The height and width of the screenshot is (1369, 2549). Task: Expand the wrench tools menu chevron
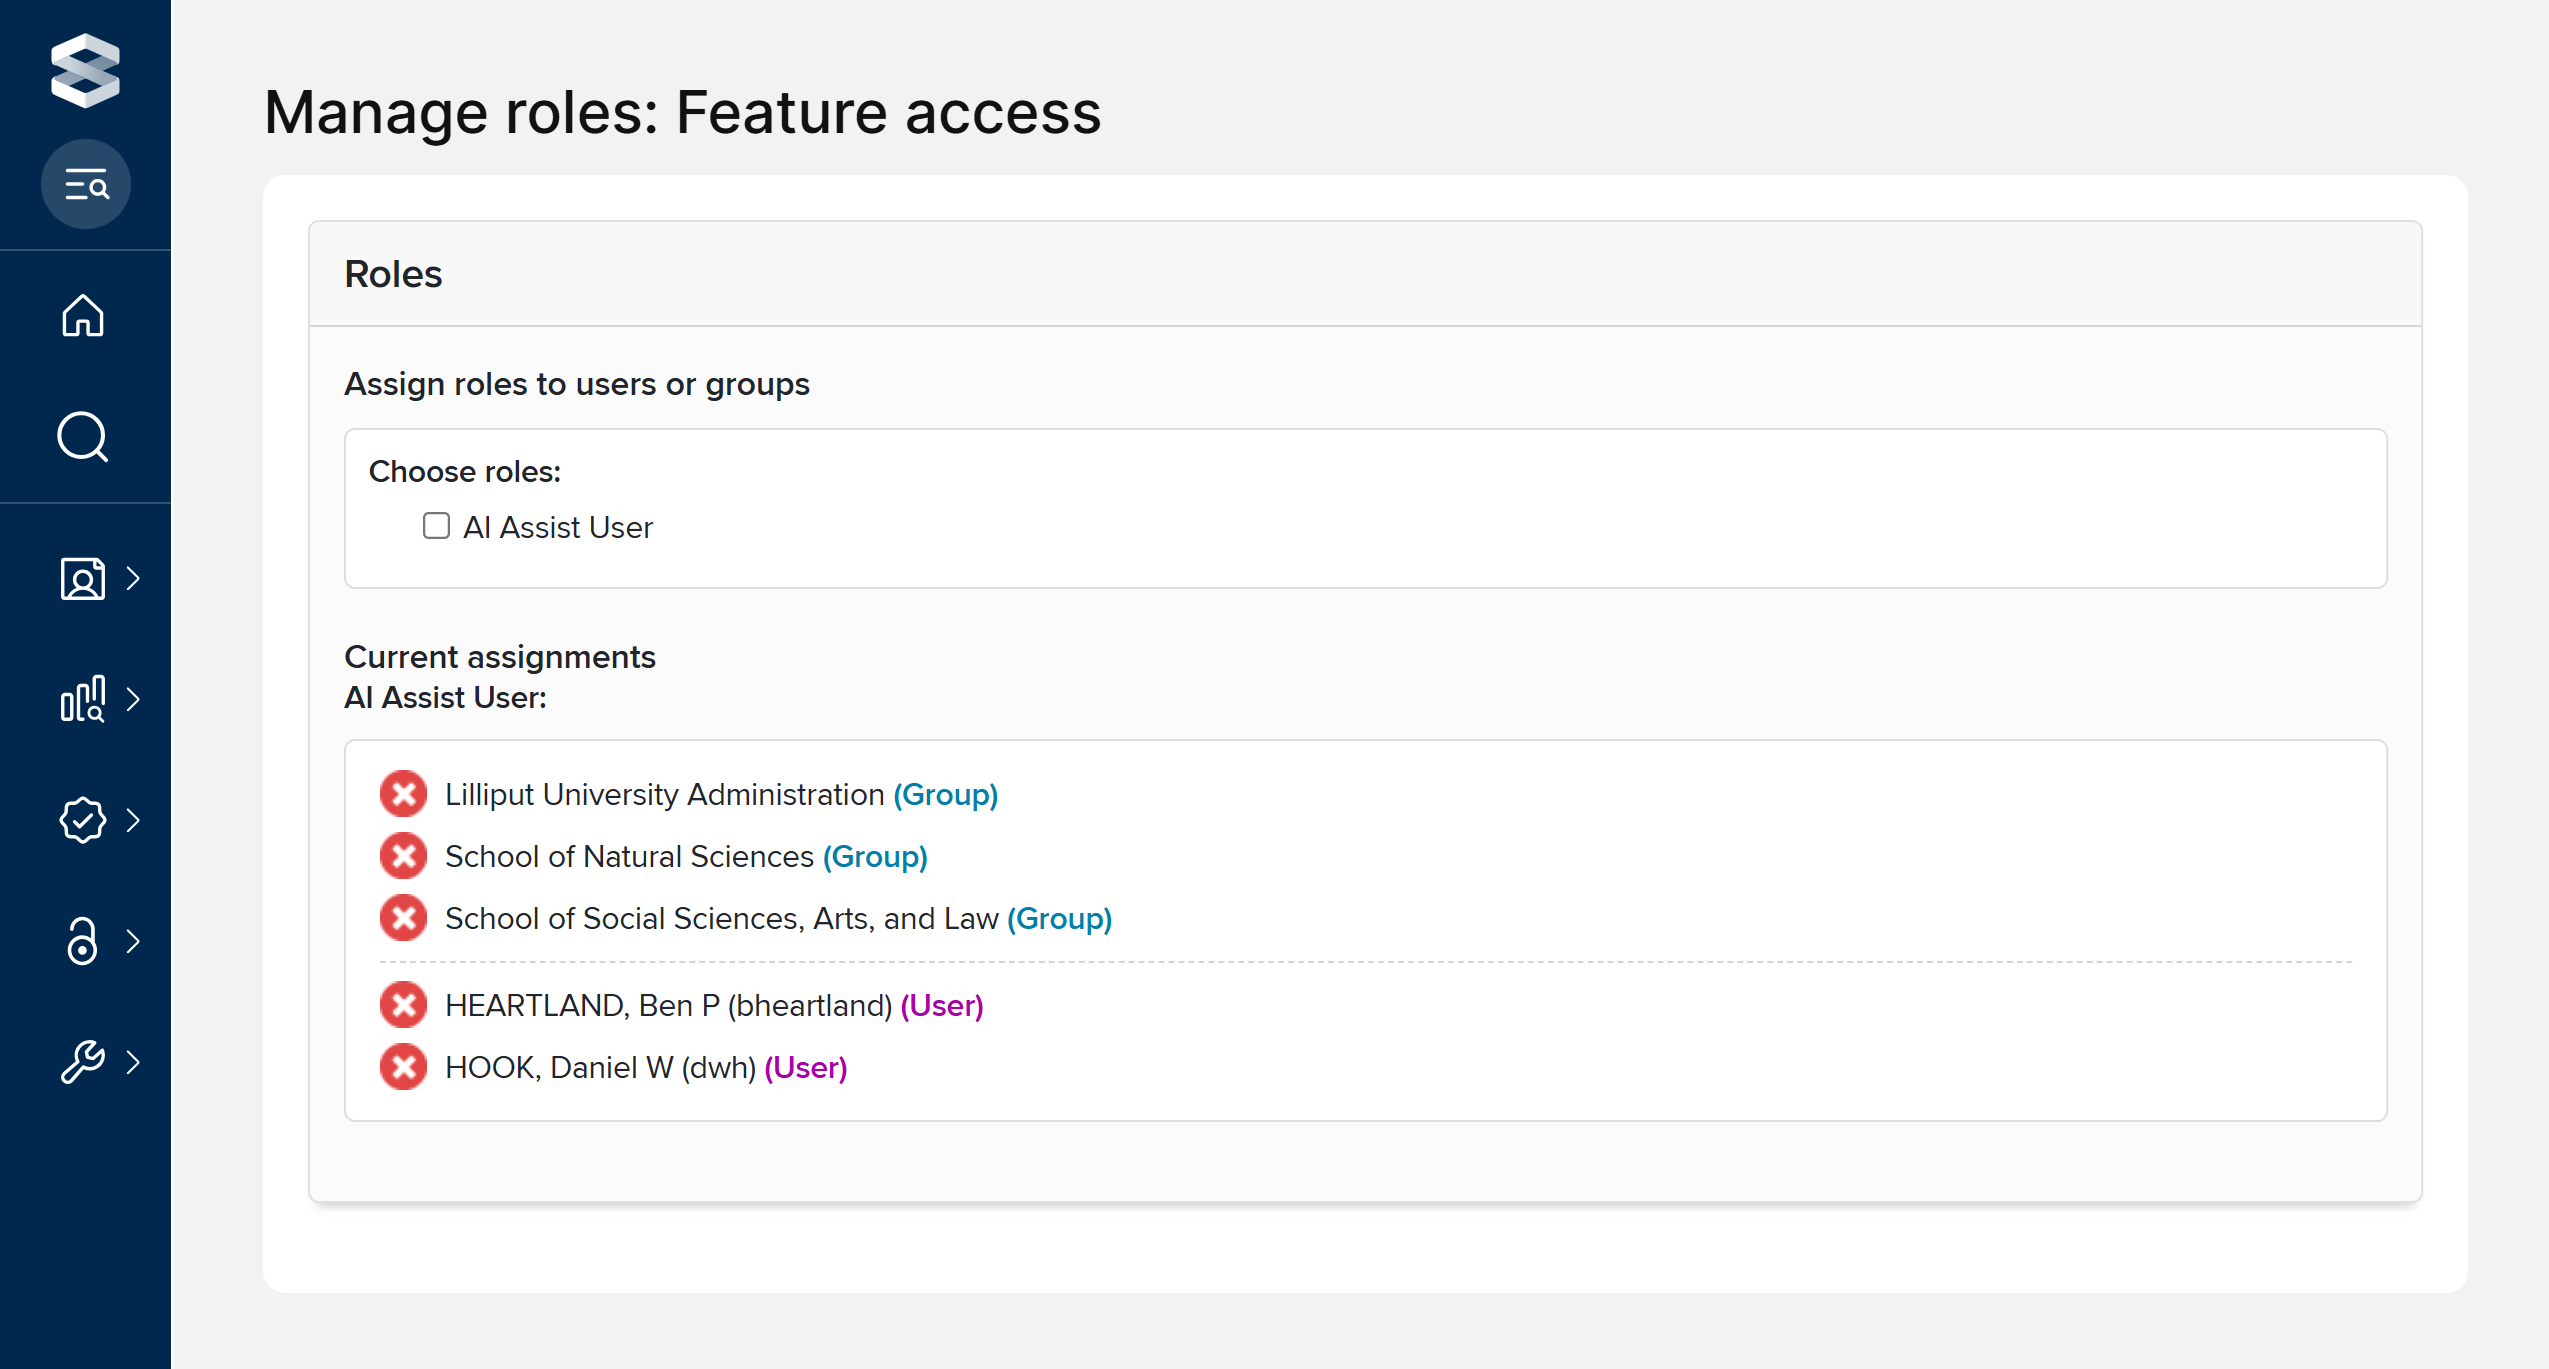click(133, 1062)
